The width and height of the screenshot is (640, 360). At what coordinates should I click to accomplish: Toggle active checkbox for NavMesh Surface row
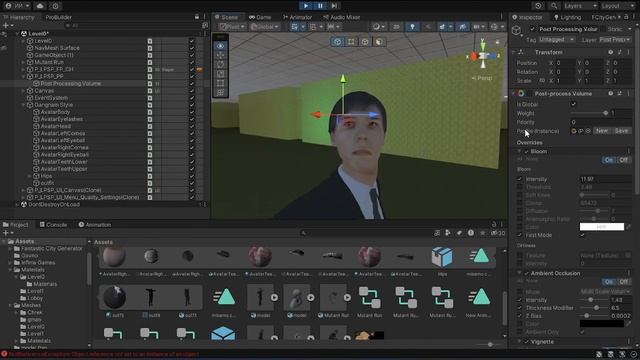pyautogui.click(x=191, y=48)
